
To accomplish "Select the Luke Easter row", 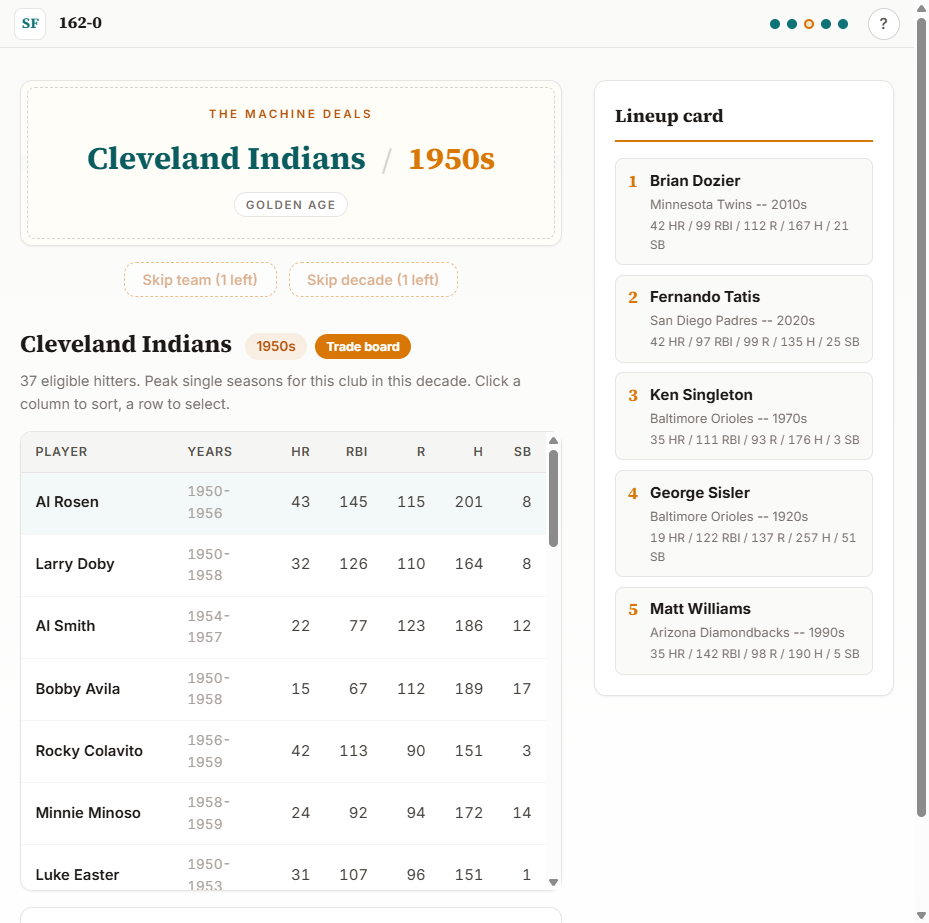I will click(284, 868).
